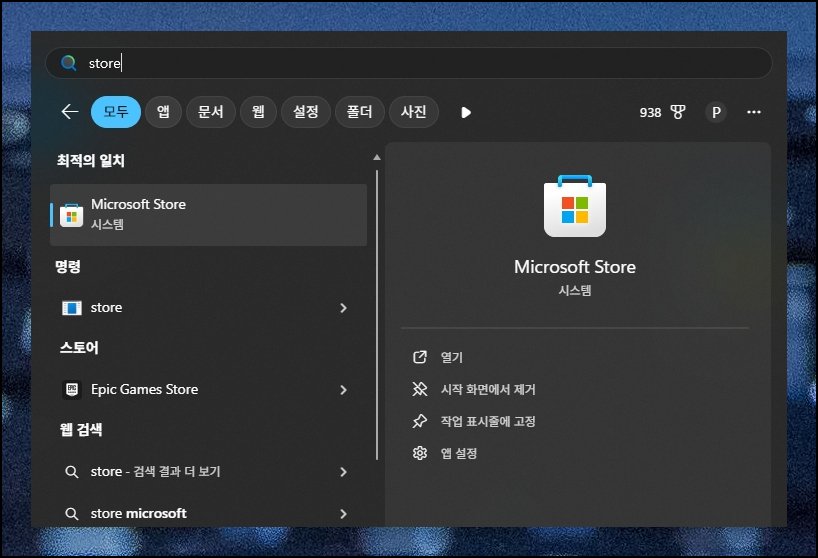This screenshot has height=558, width=818.
Task: Click large Microsoft Store icon in preview pane
Action: tap(574, 206)
